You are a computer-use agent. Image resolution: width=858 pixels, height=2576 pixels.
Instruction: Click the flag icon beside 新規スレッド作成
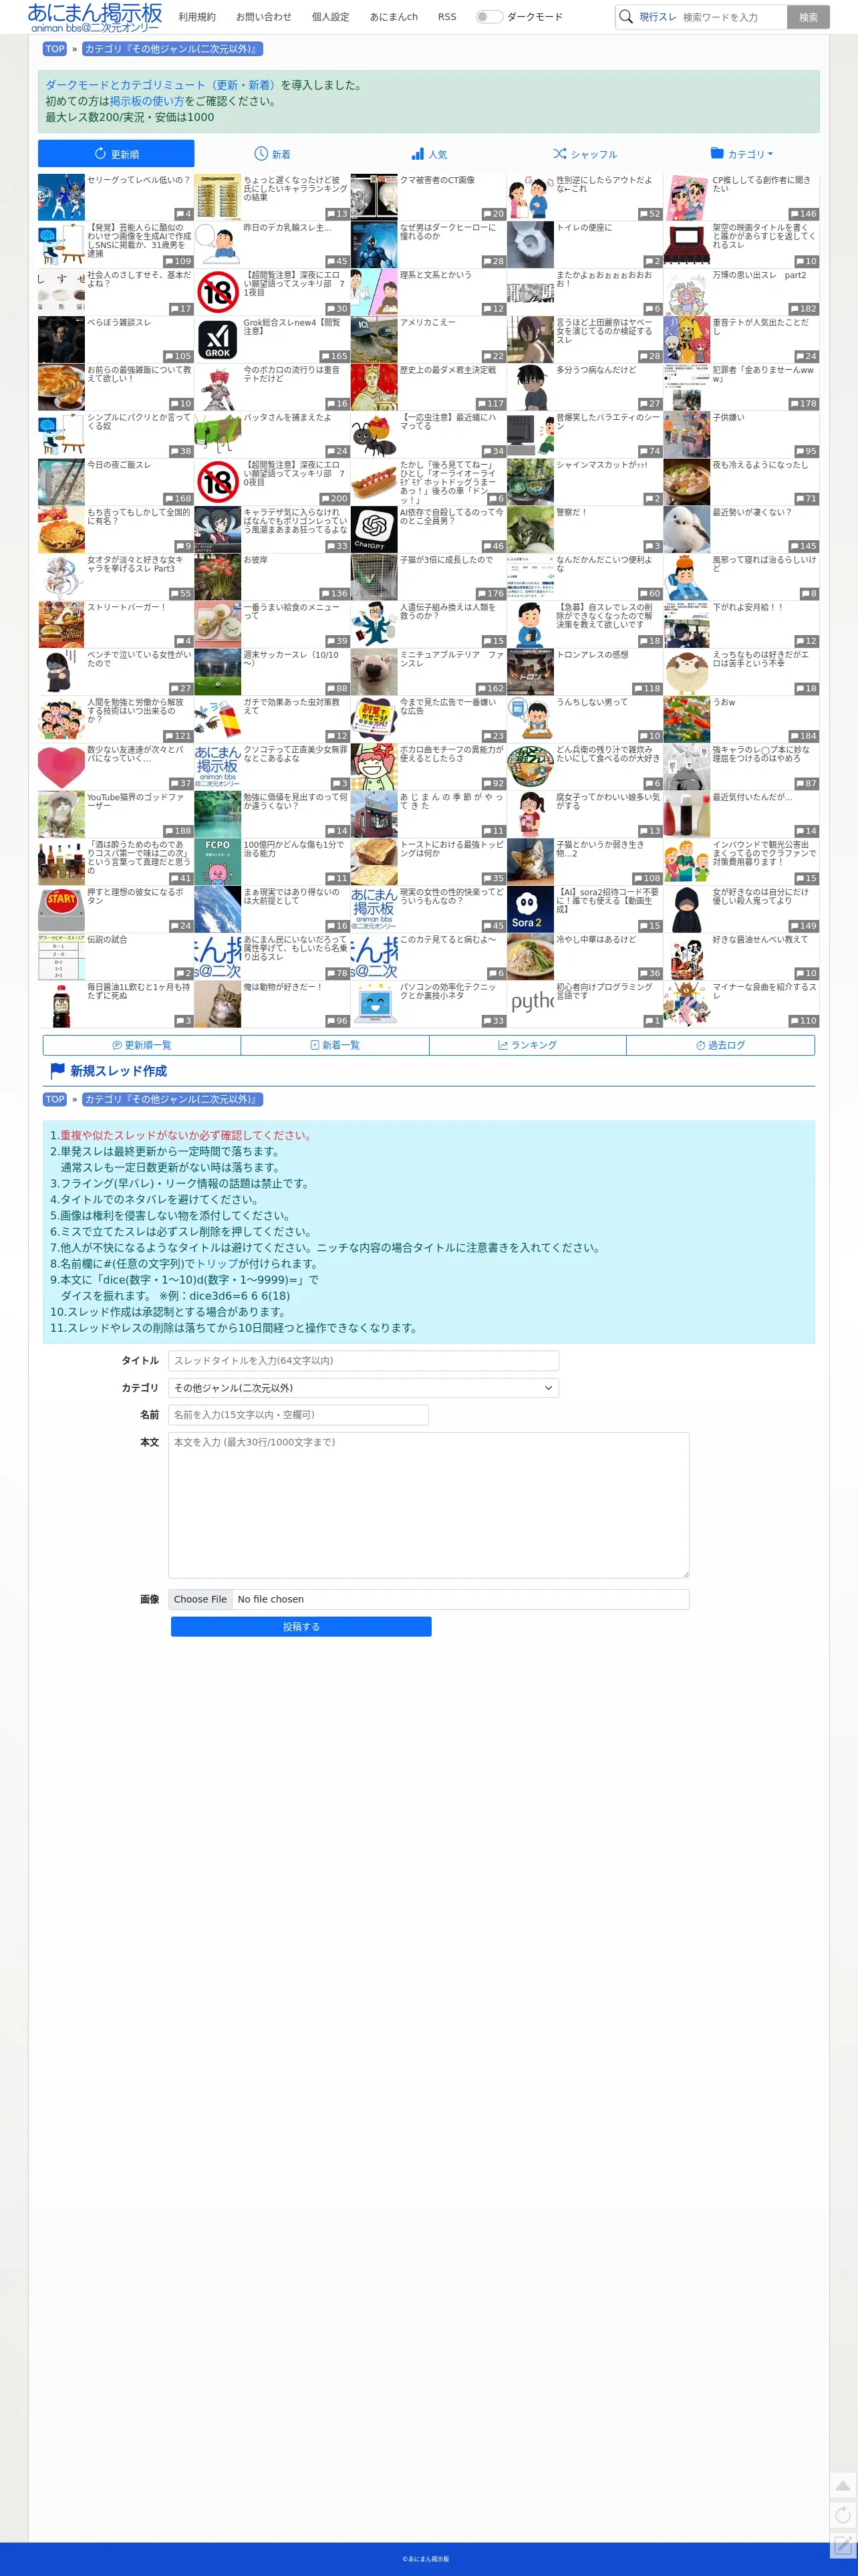point(58,1070)
